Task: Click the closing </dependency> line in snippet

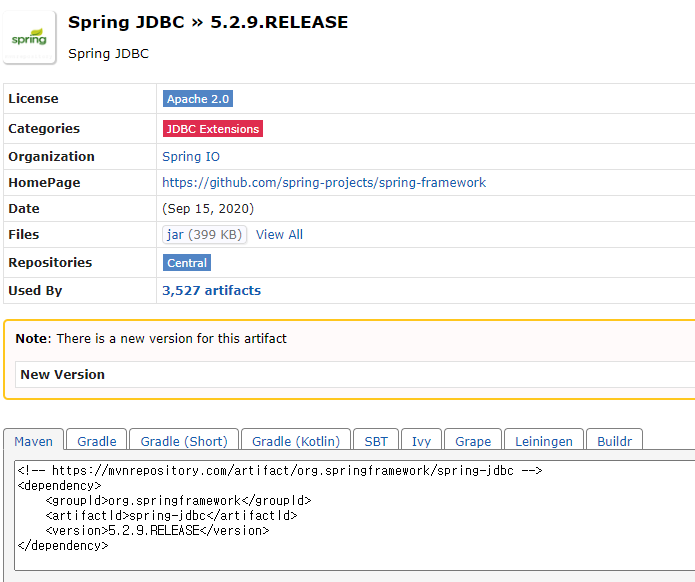Action: point(63,545)
